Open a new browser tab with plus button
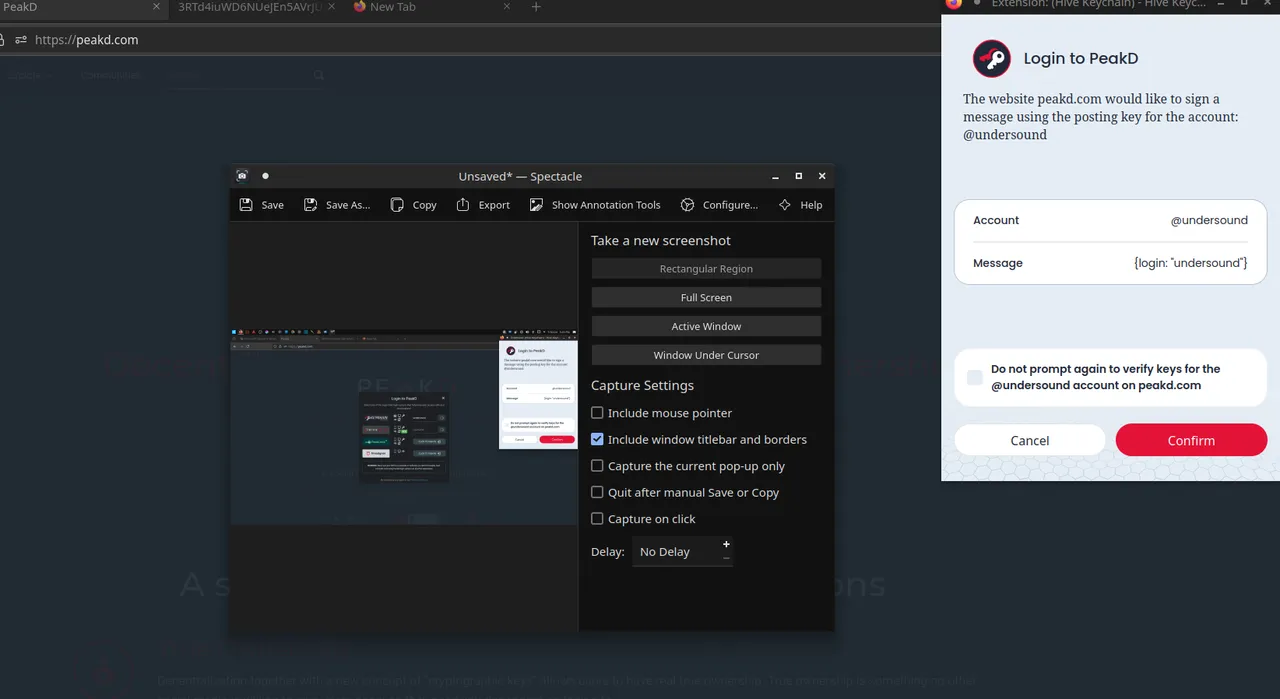This screenshot has height=699, width=1280. click(x=536, y=7)
